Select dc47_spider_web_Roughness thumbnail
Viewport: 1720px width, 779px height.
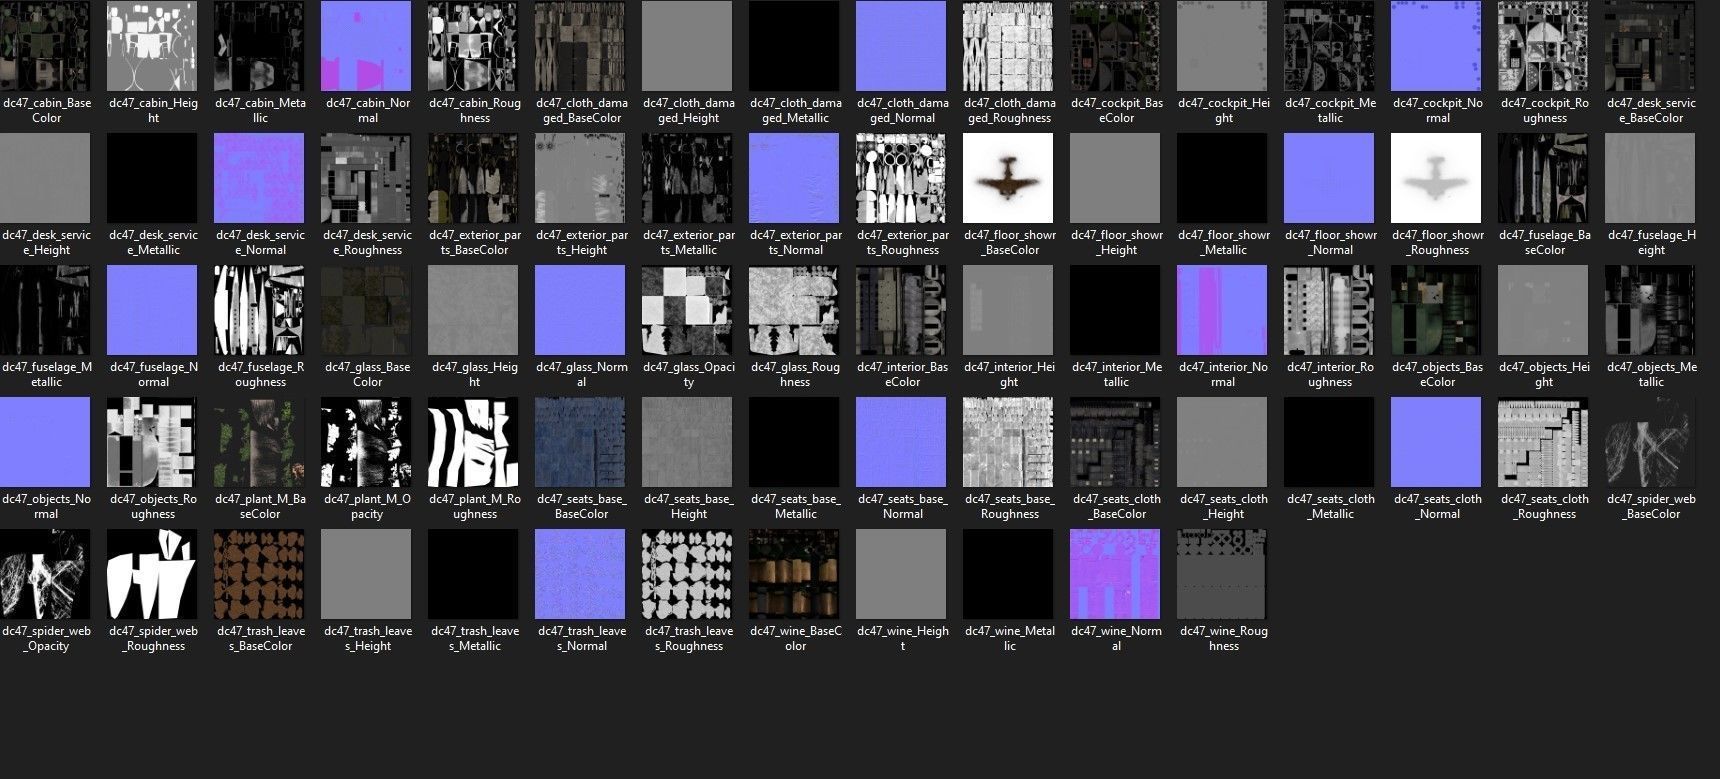click(x=153, y=574)
